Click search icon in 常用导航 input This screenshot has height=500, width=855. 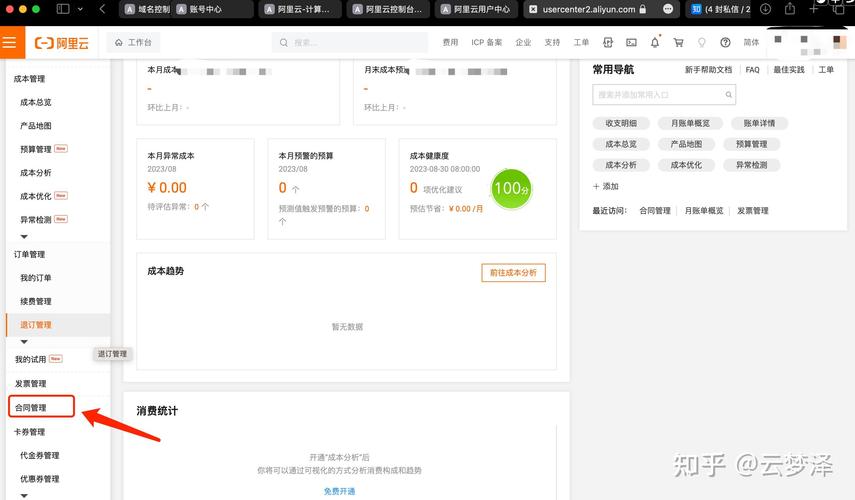click(728, 95)
